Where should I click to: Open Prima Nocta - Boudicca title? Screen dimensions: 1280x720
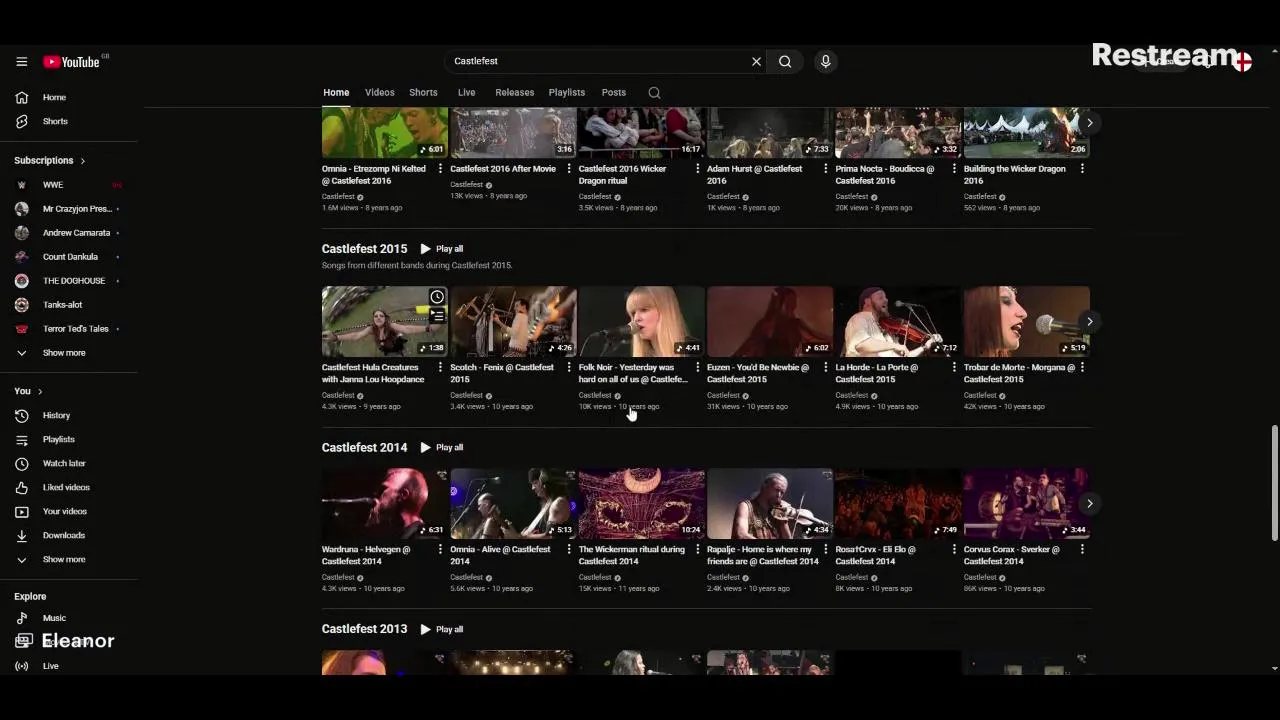tap(885, 175)
